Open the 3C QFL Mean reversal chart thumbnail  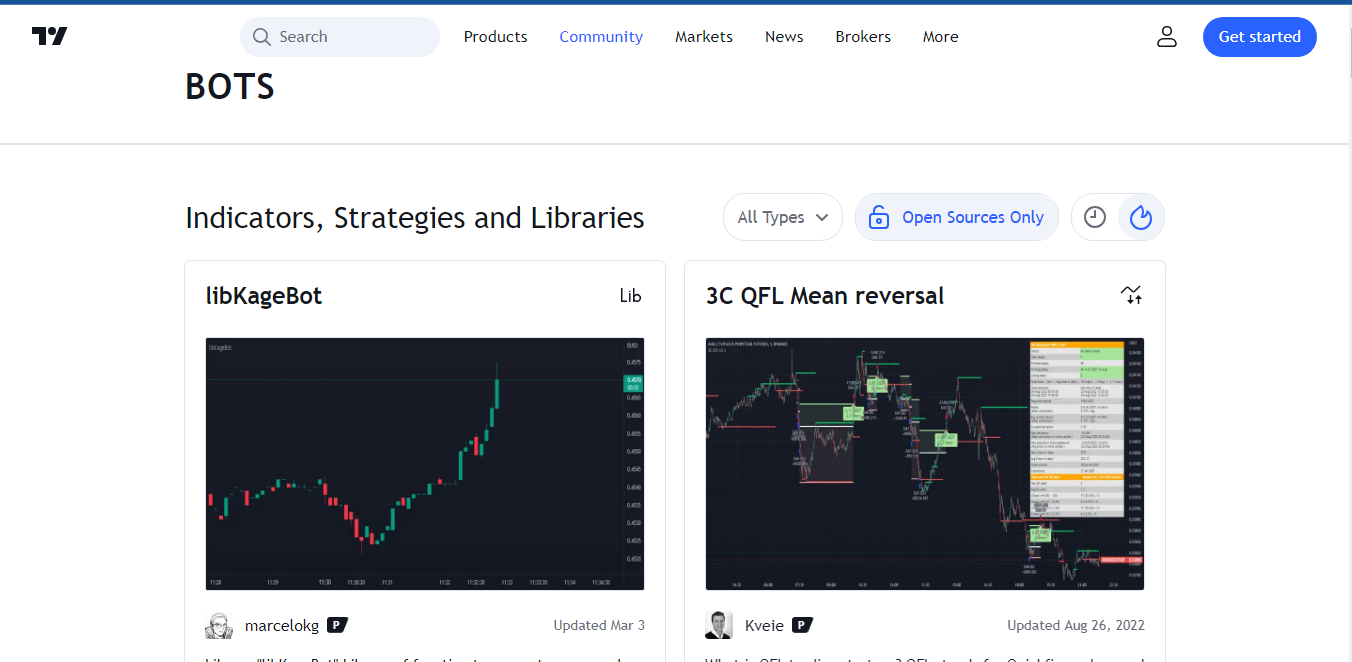[925, 463]
